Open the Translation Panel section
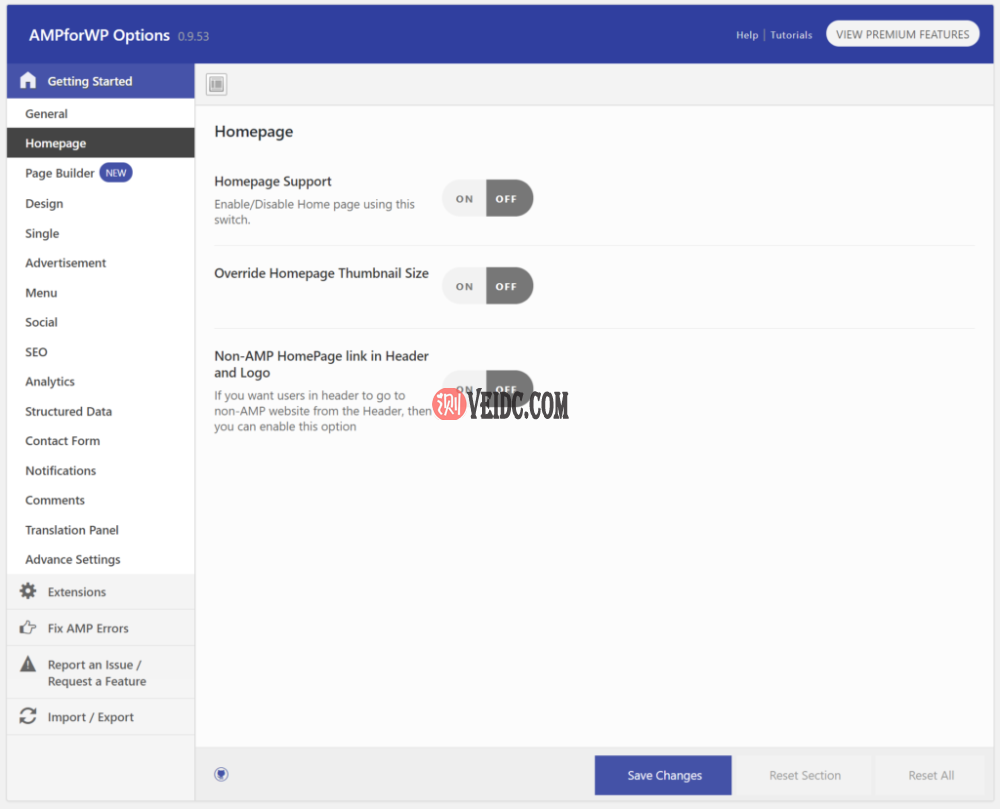This screenshot has width=1000, height=809. click(101, 530)
